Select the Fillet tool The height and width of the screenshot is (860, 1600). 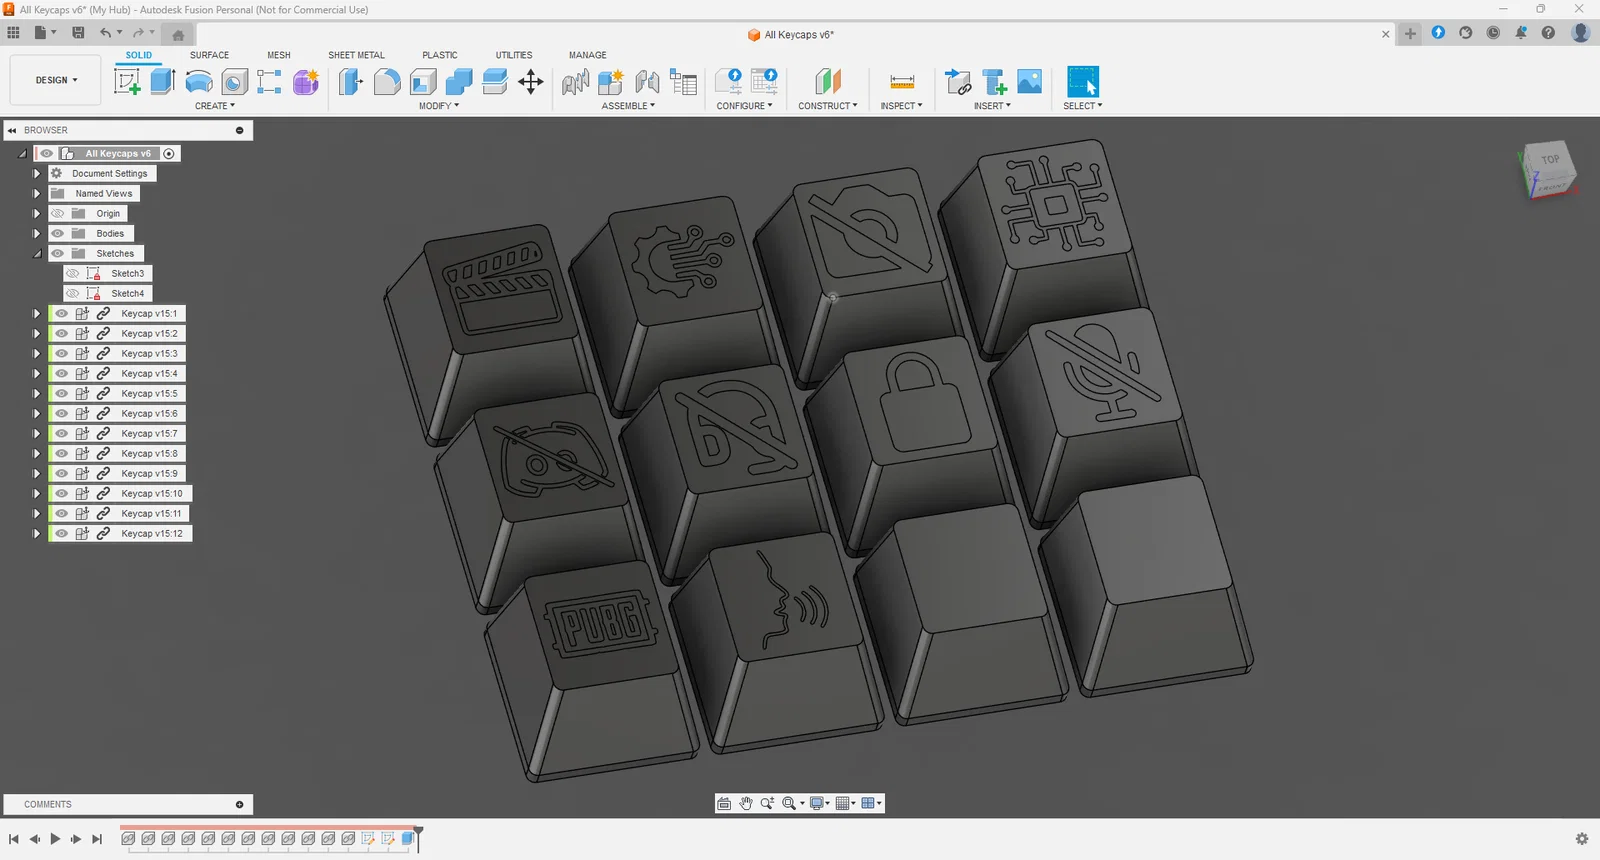click(387, 82)
